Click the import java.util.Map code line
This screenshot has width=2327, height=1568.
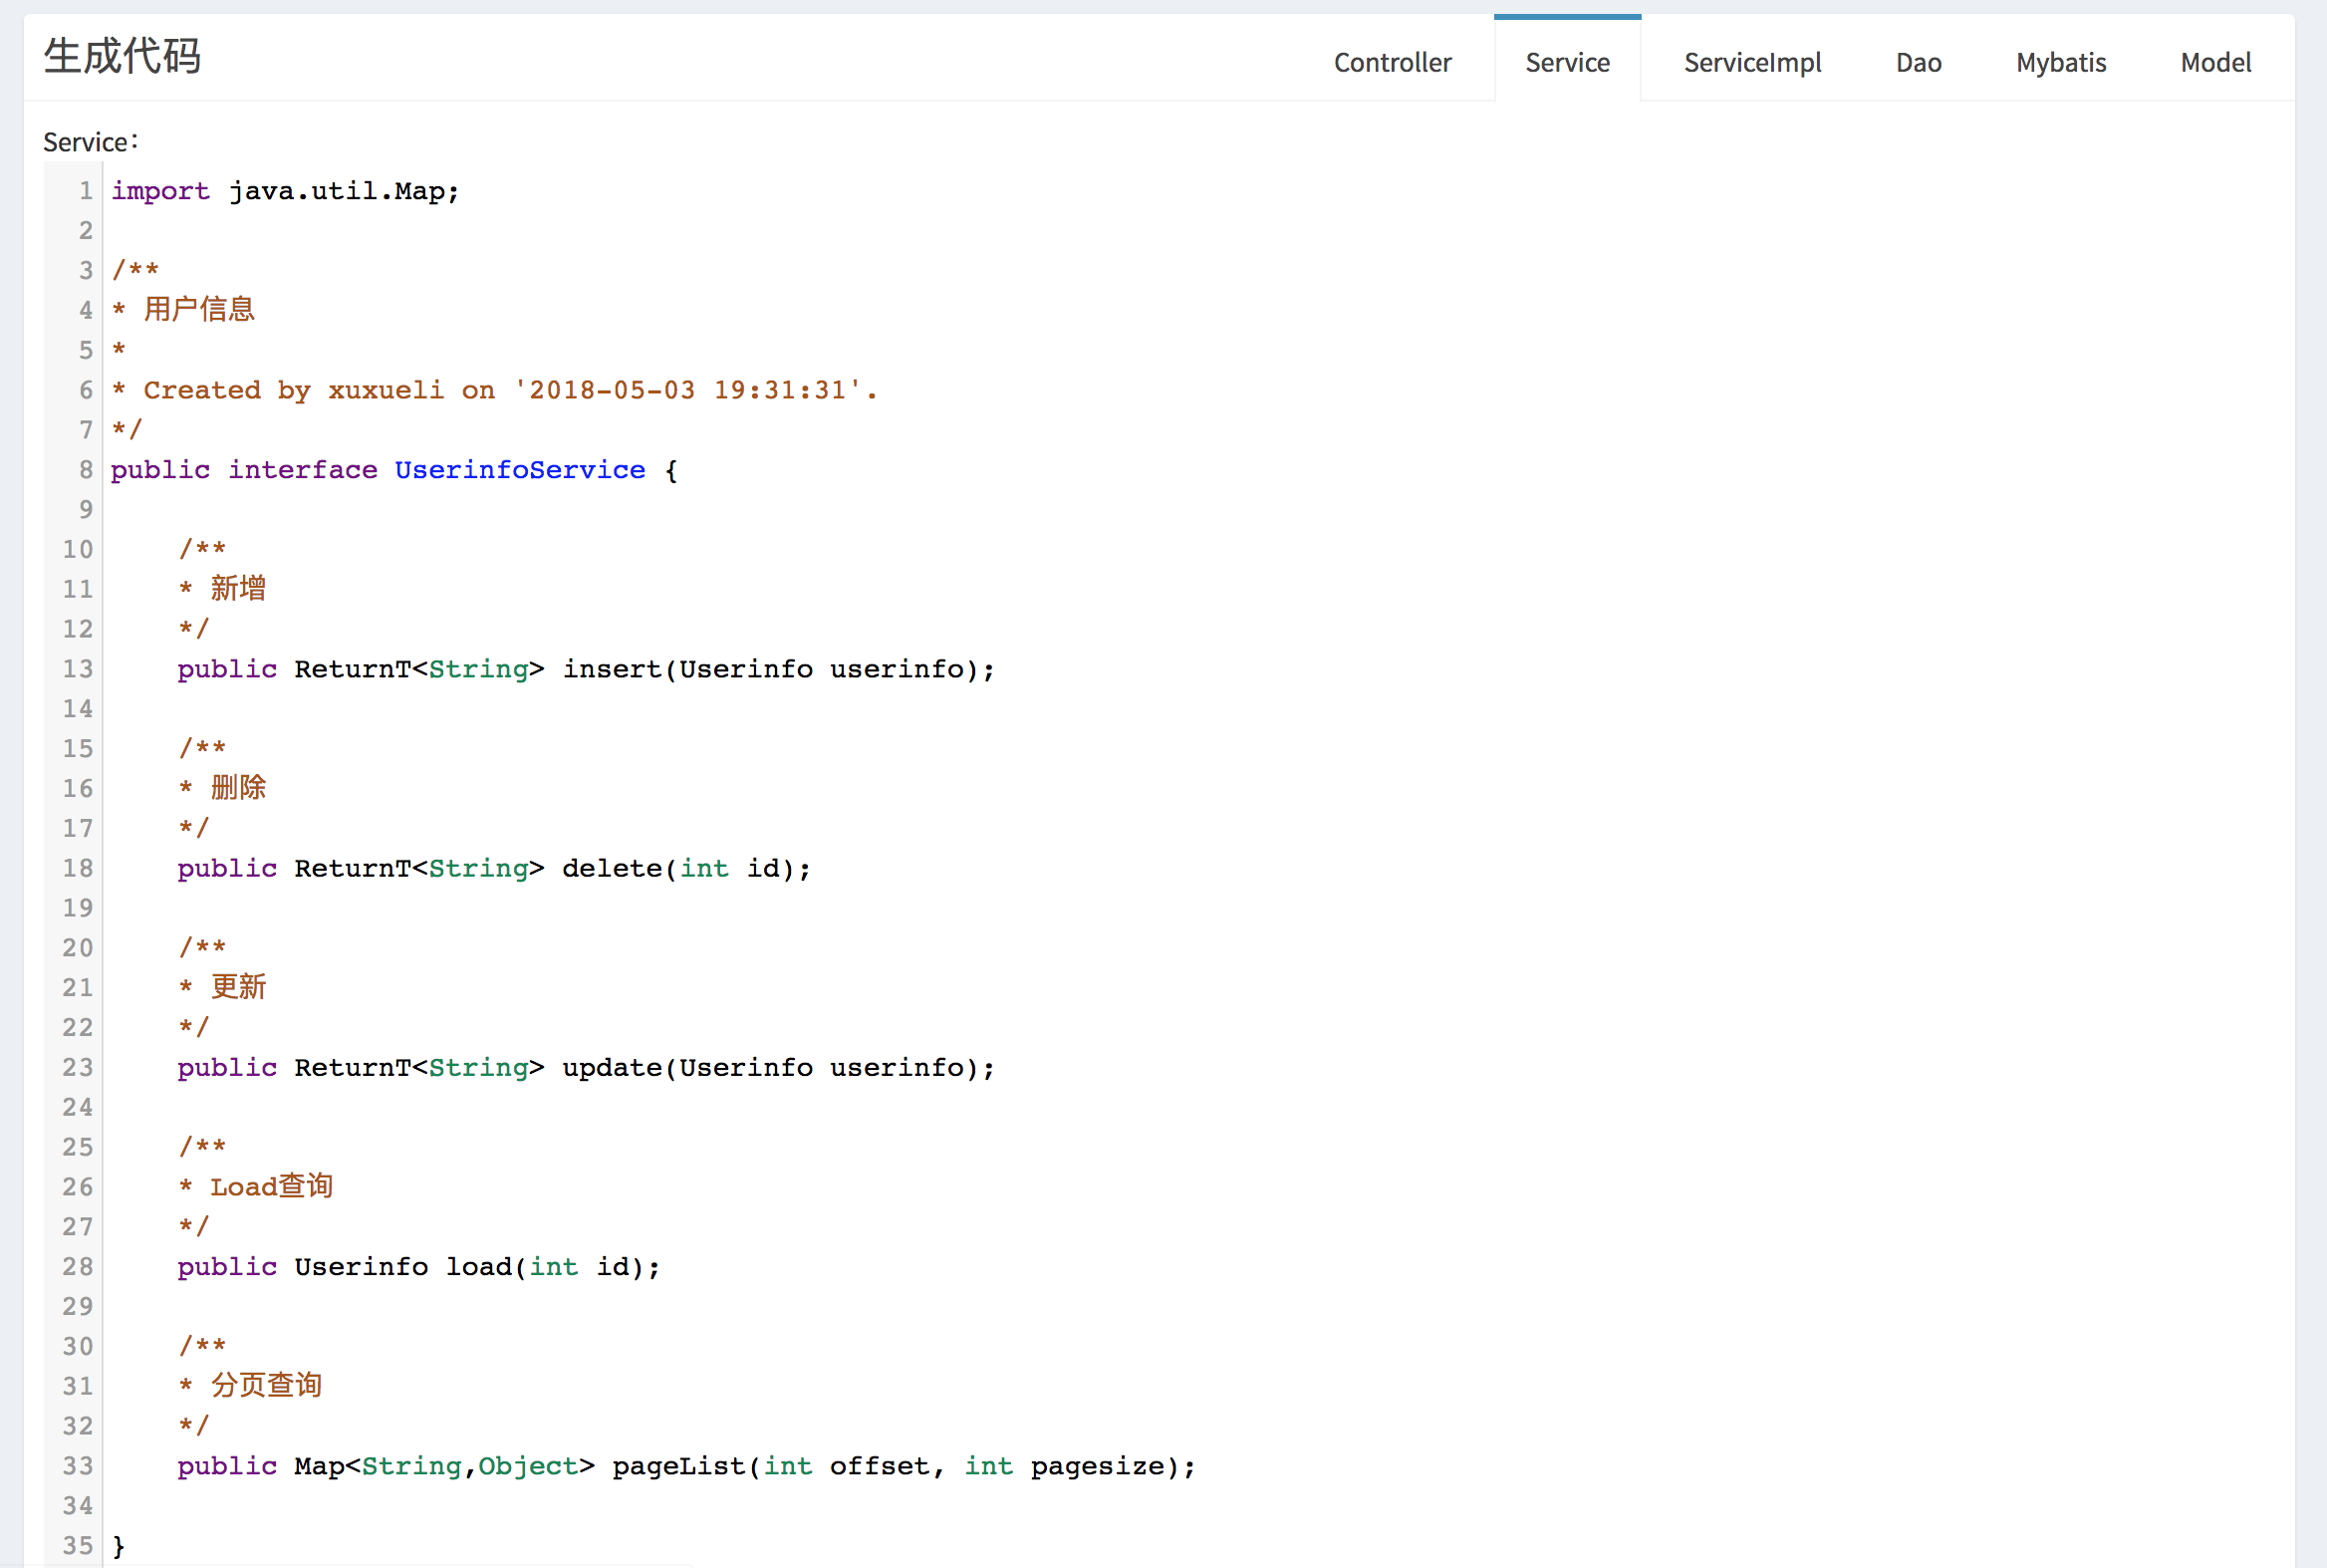point(285,191)
